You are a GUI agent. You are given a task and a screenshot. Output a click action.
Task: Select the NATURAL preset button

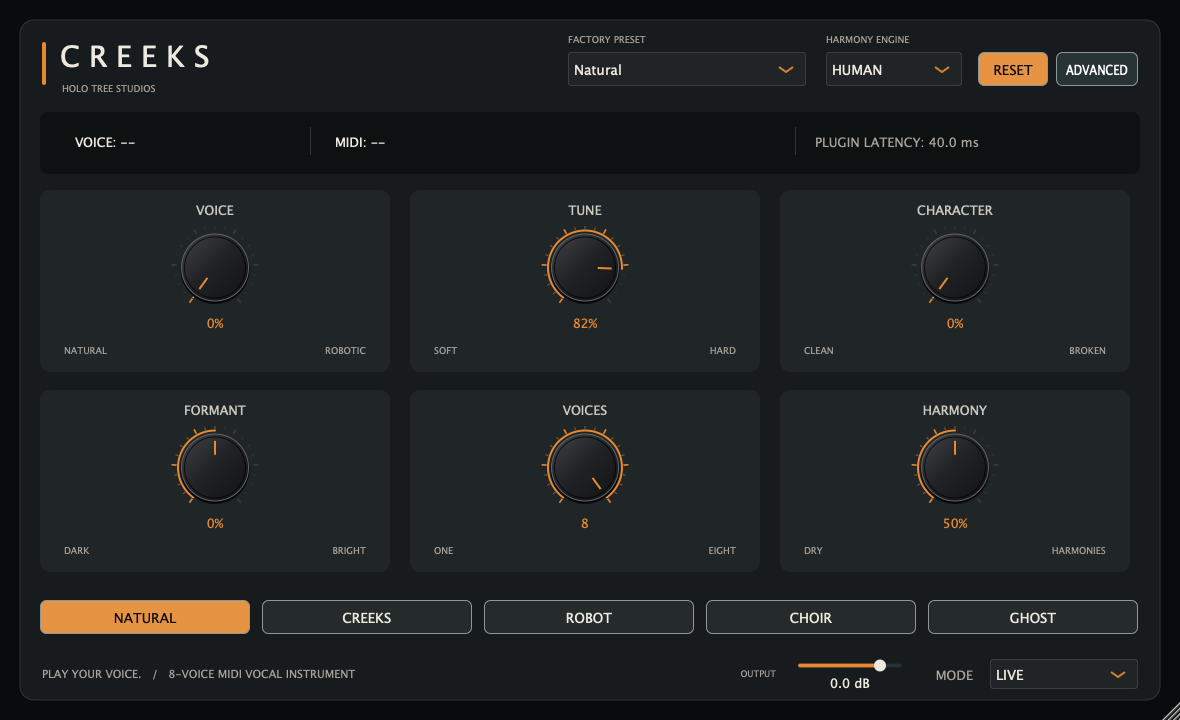pos(144,617)
